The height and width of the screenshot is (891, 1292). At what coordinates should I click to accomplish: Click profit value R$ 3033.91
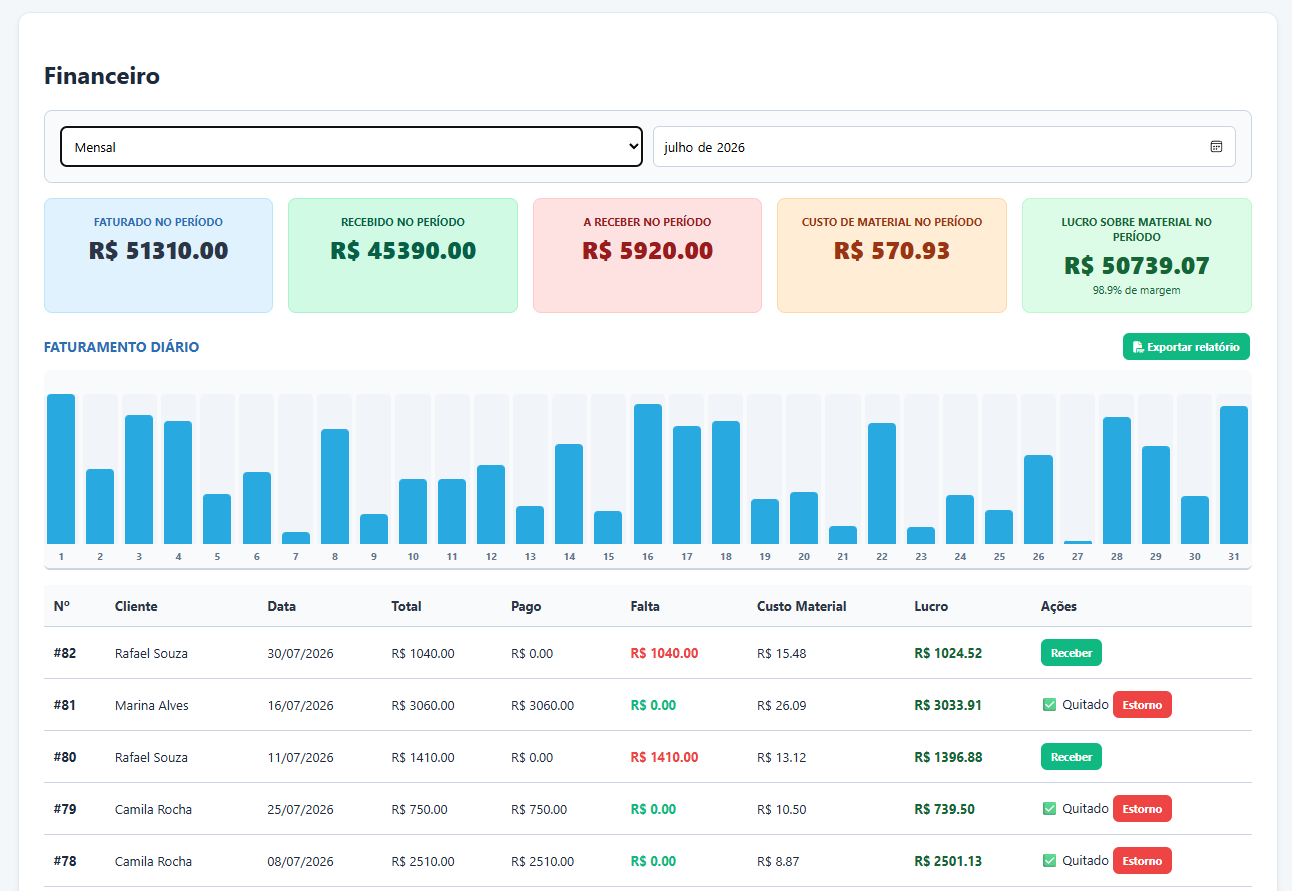point(948,705)
